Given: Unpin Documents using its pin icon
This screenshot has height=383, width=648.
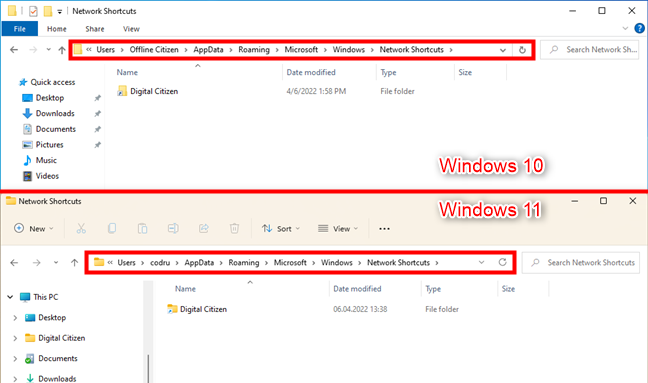Looking at the screenshot, I should [x=97, y=129].
